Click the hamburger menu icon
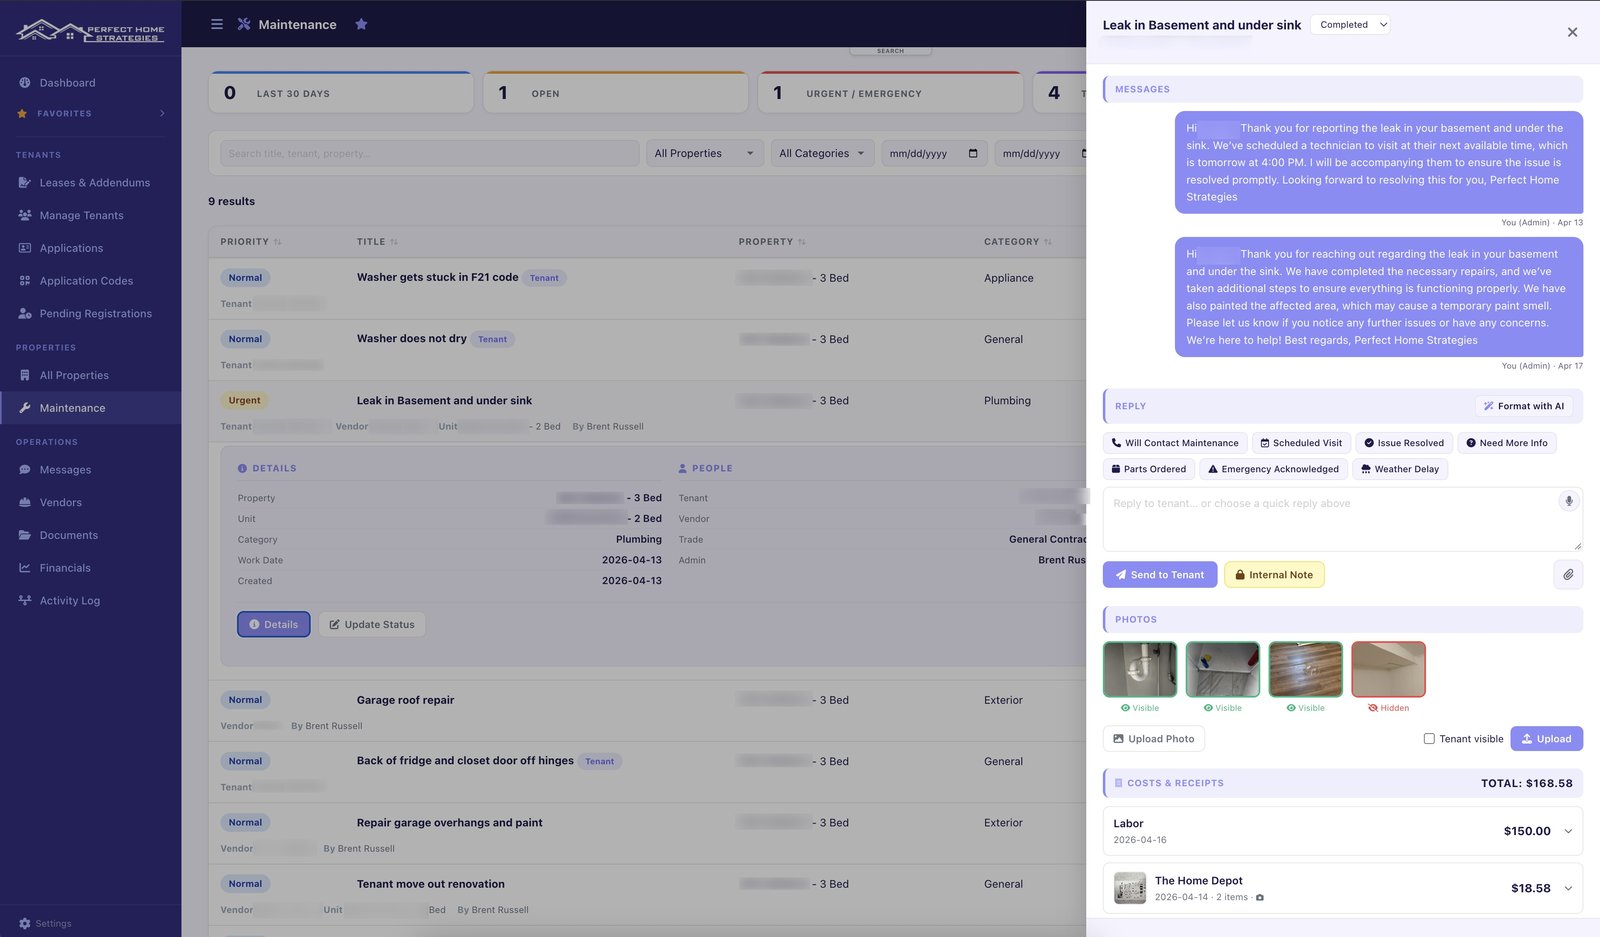This screenshot has height=937, width=1600. click(217, 24)
